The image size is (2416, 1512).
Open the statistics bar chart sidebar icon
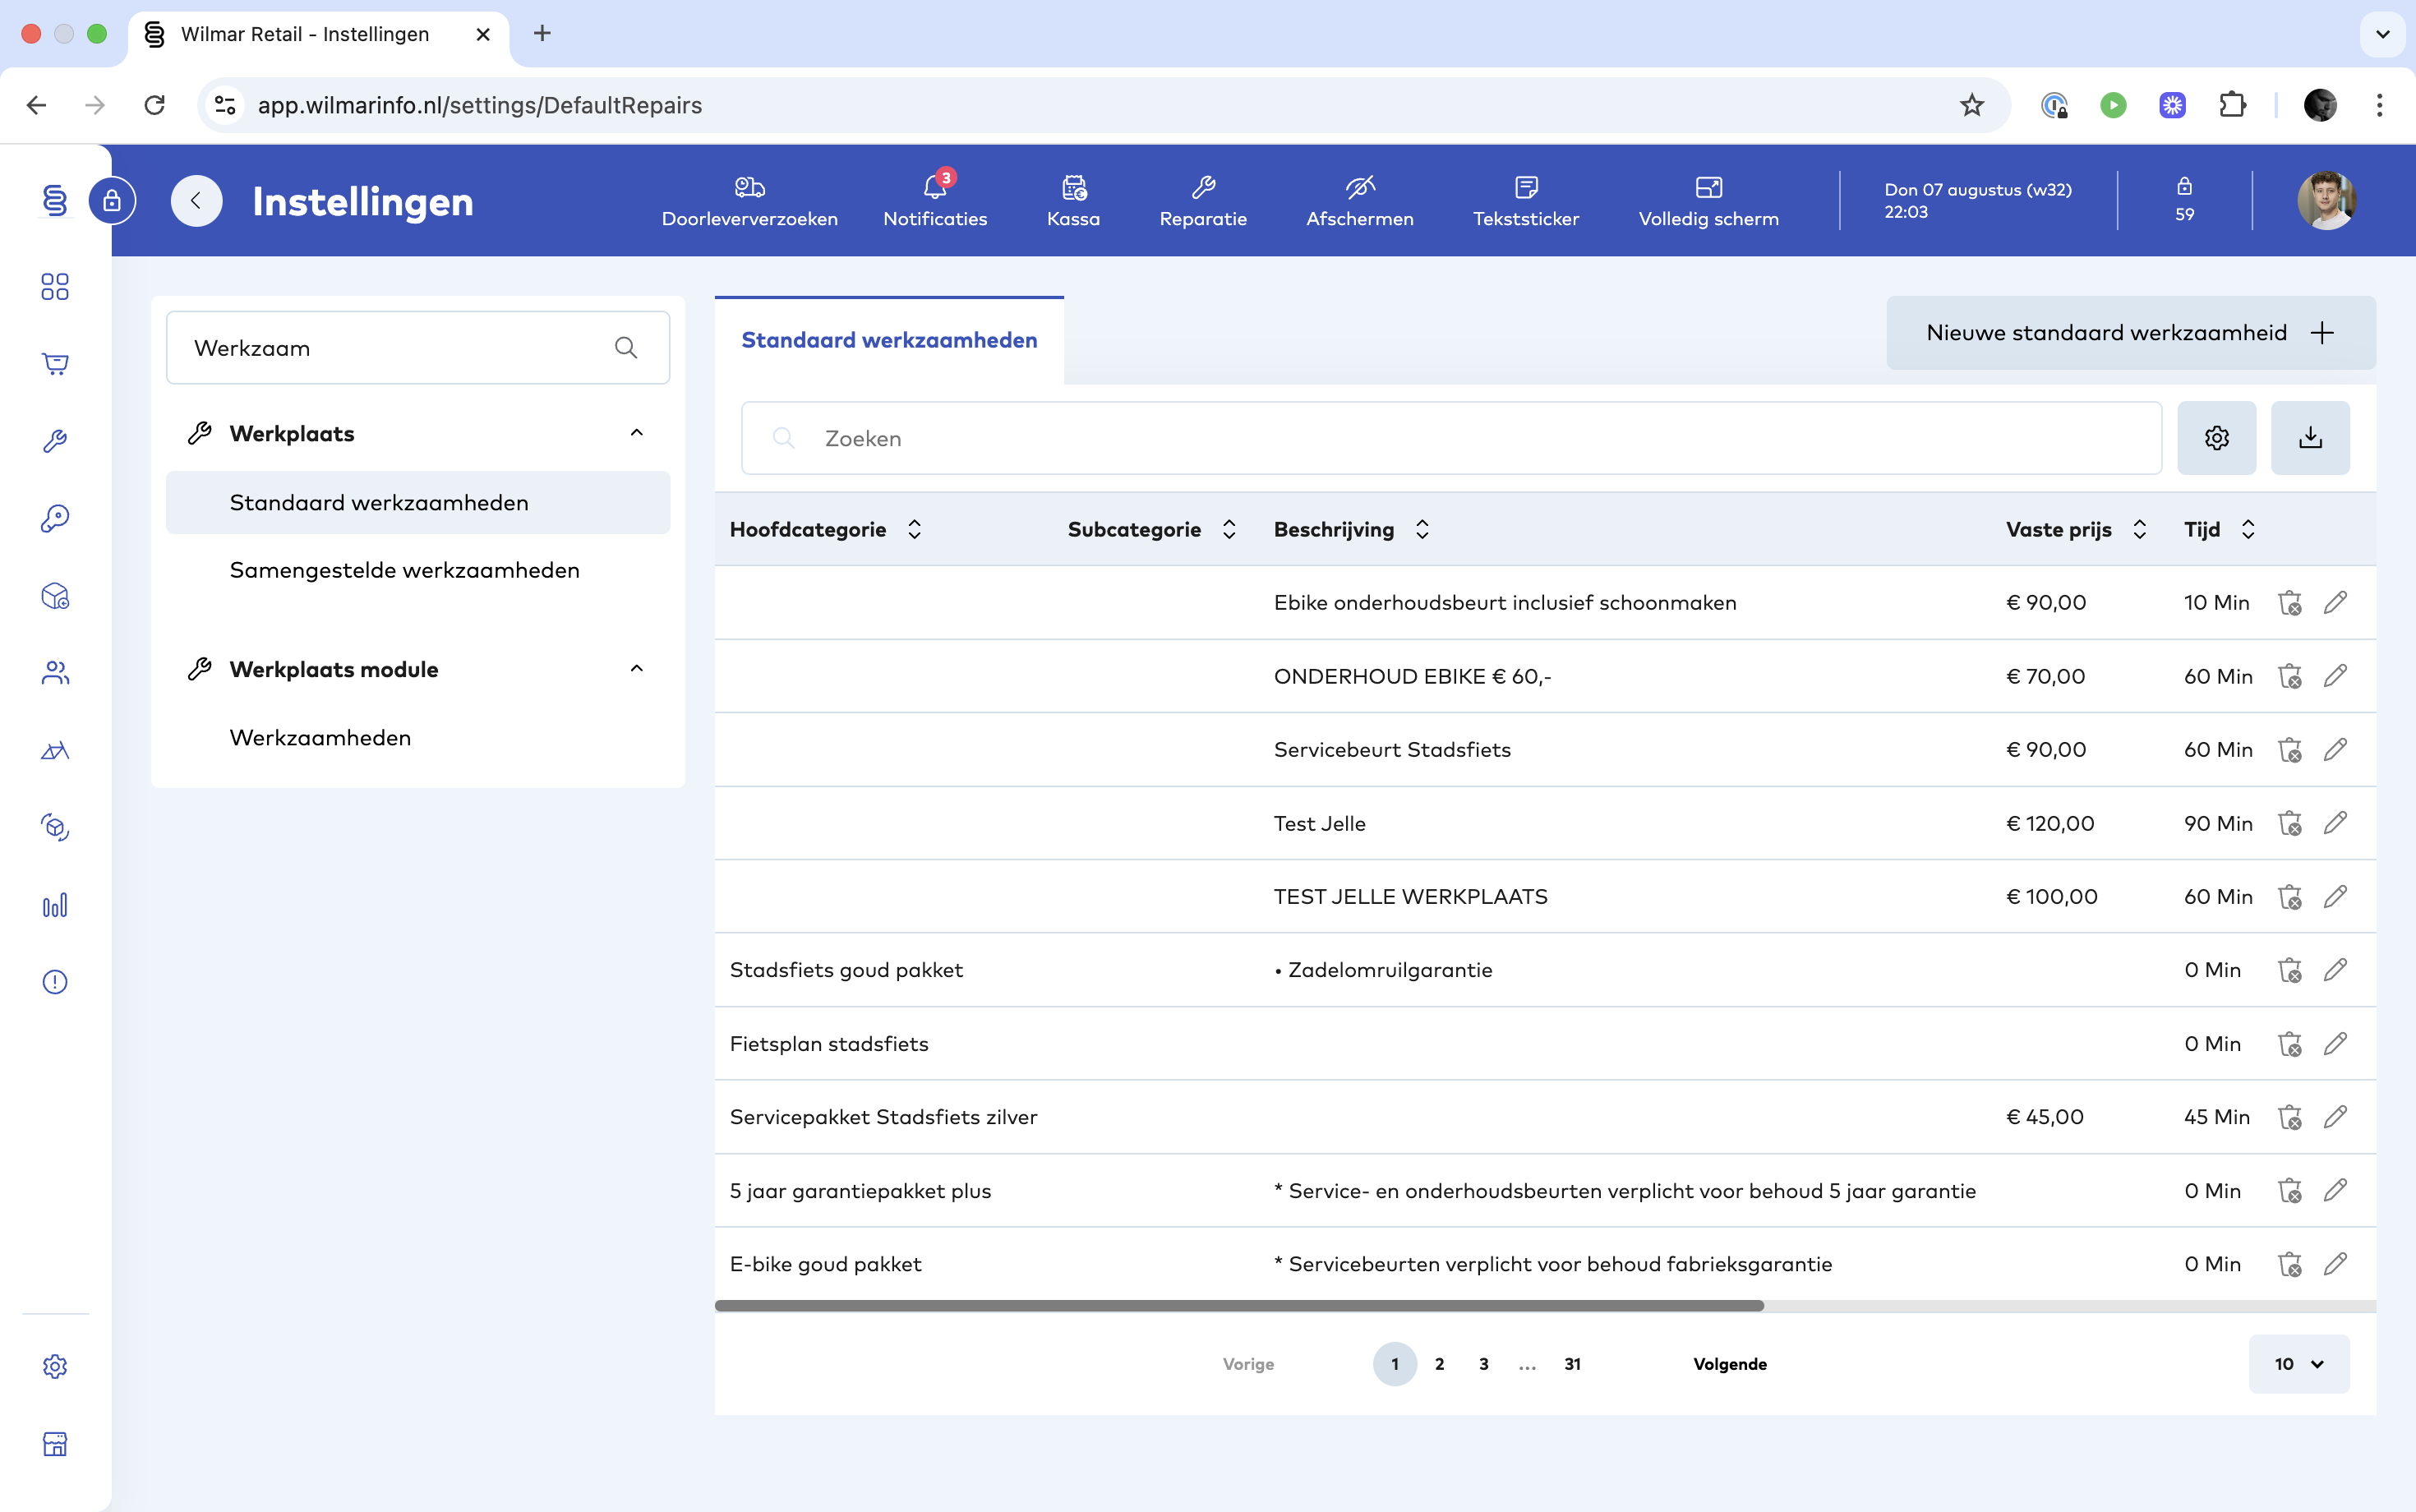coord(55,905)
